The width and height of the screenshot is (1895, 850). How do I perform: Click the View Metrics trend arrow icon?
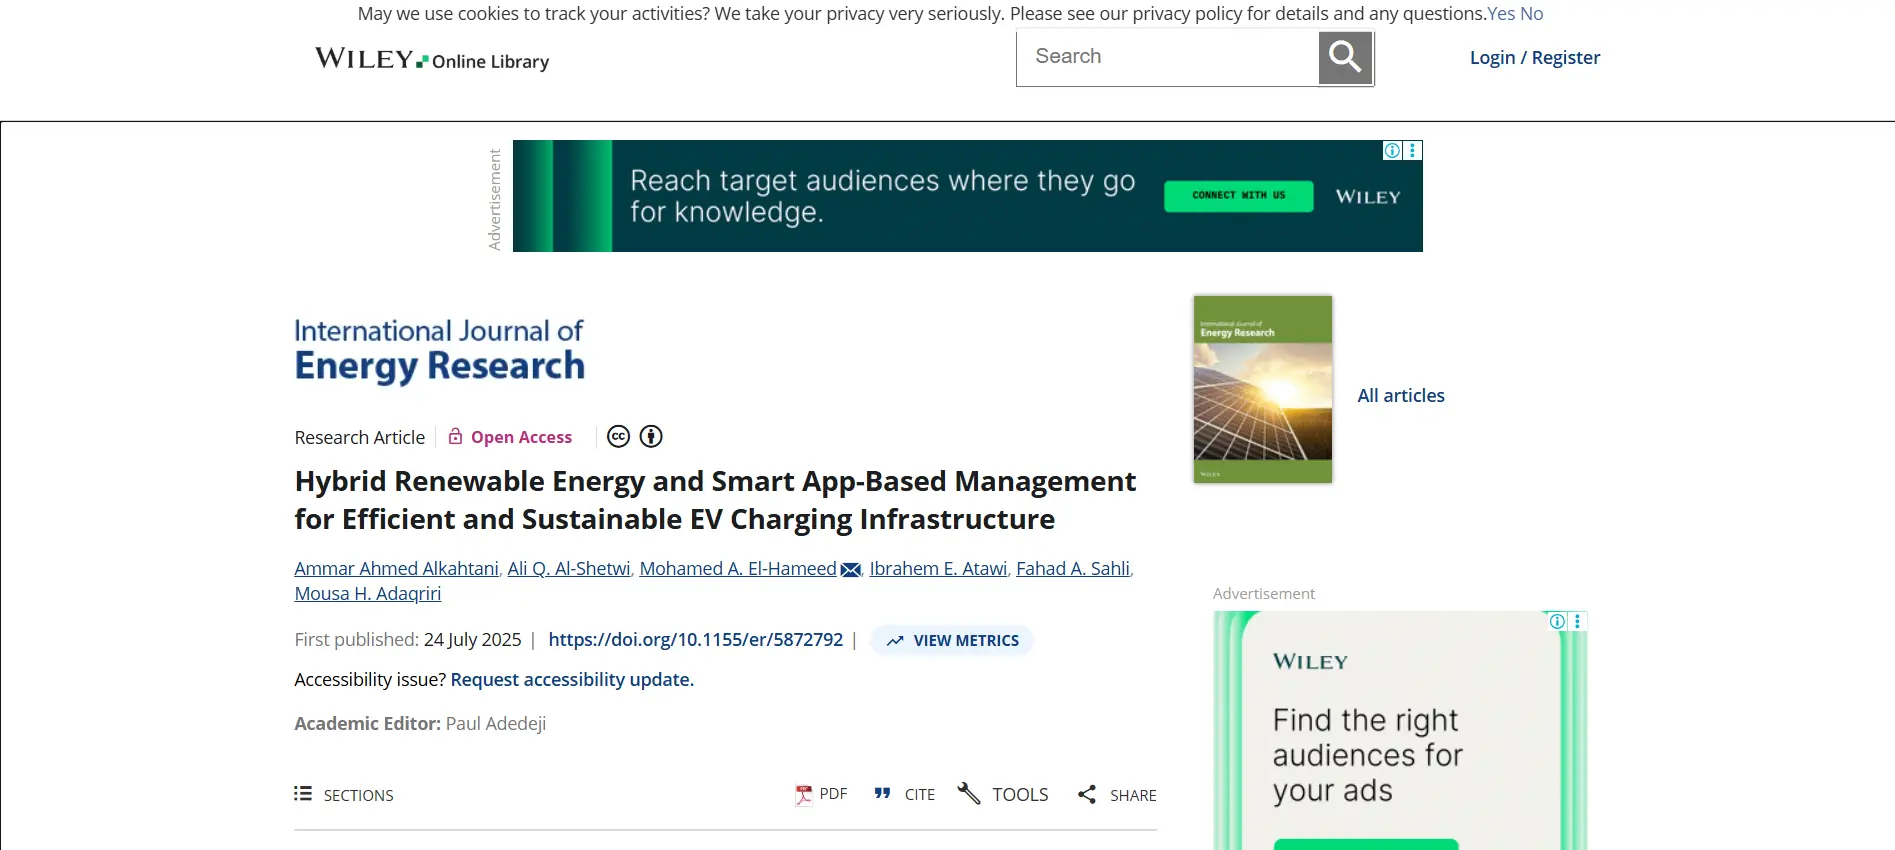[x=895, y=641]
